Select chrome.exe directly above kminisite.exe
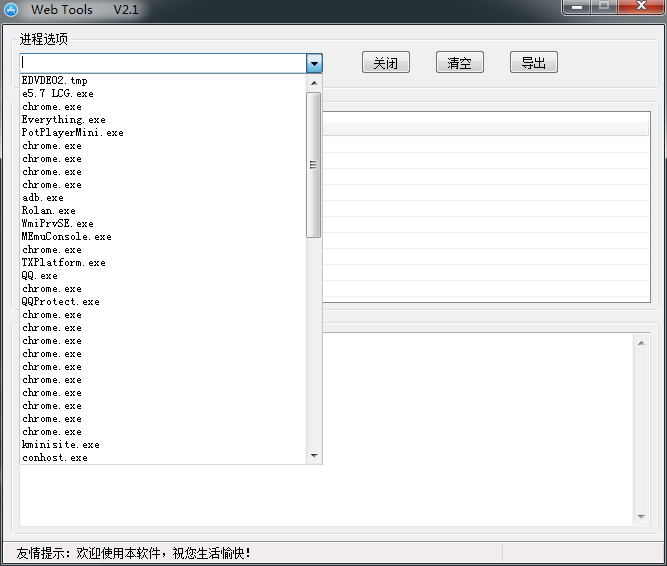 (163, 432)
